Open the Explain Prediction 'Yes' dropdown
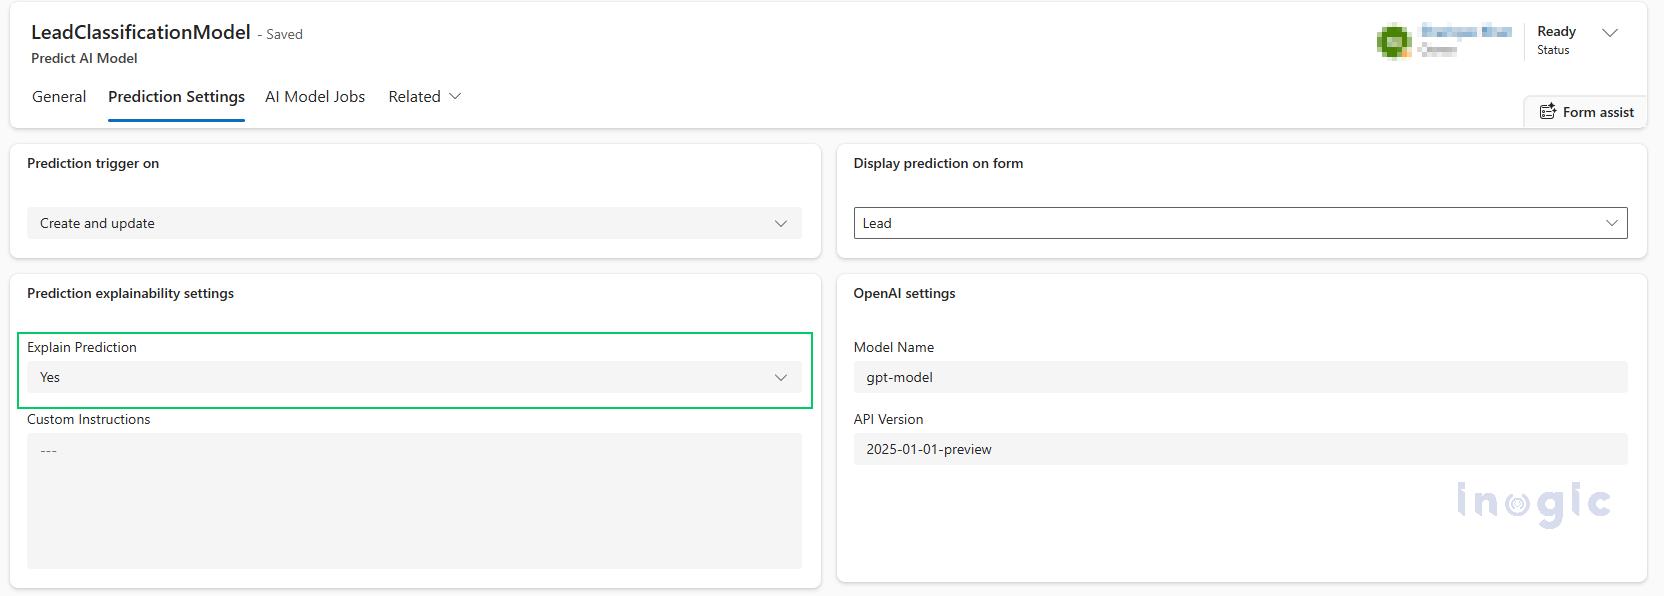 click(x=400, y=377)
